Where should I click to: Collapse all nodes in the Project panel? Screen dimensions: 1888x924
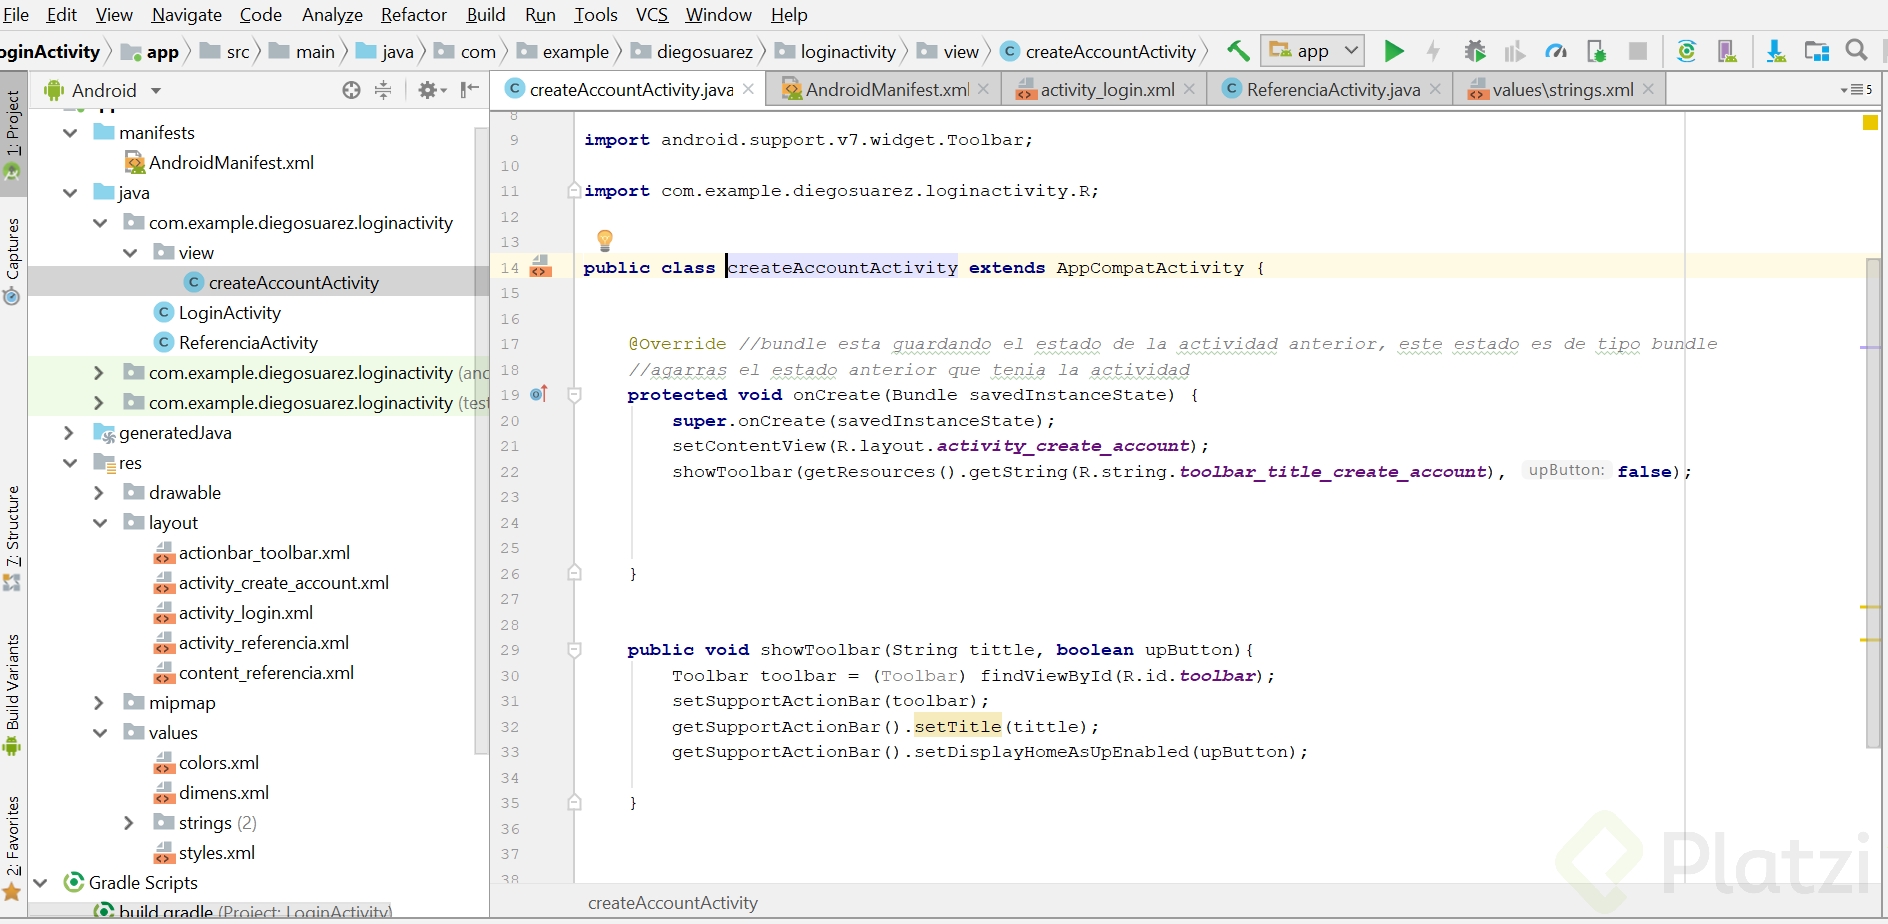click(x=383, y=90)
